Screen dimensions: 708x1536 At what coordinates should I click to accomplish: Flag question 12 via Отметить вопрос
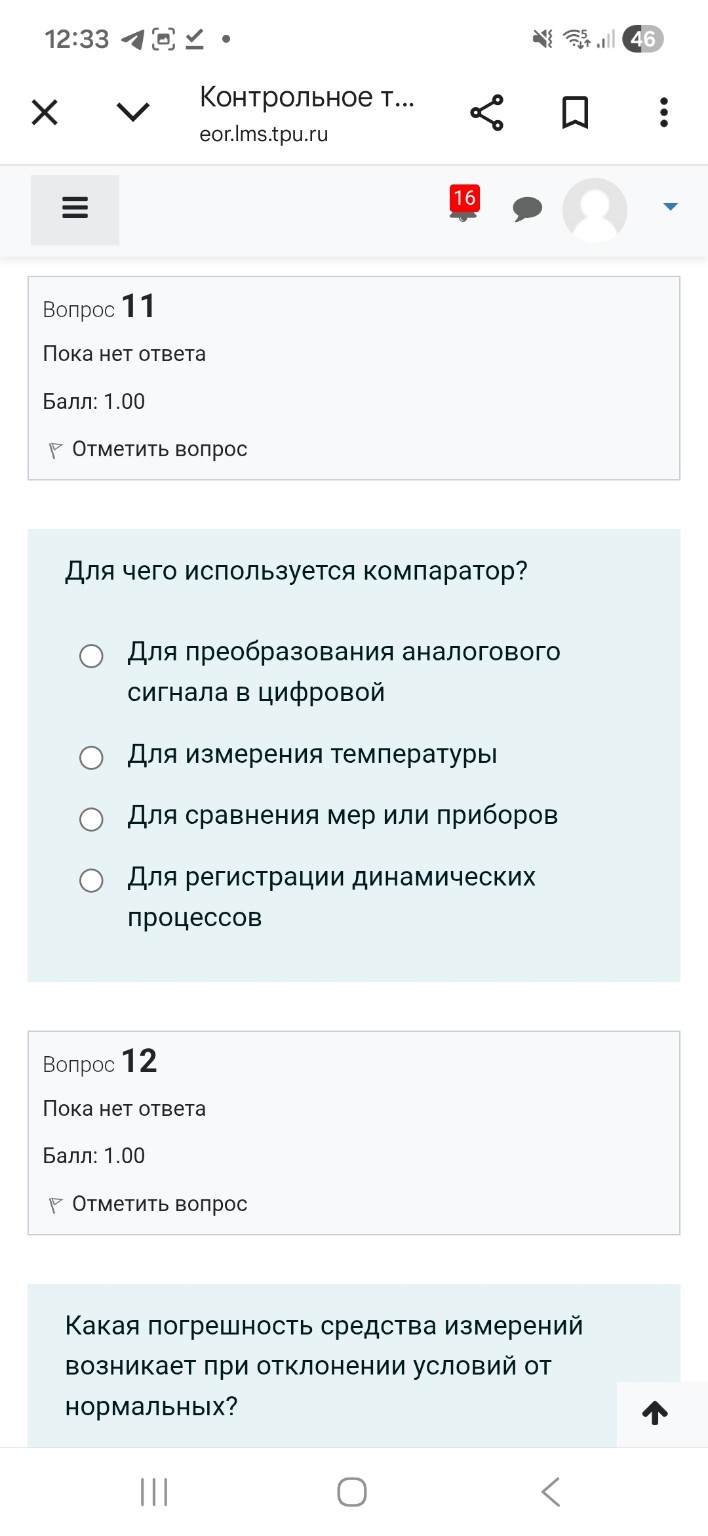(160, 1204)
